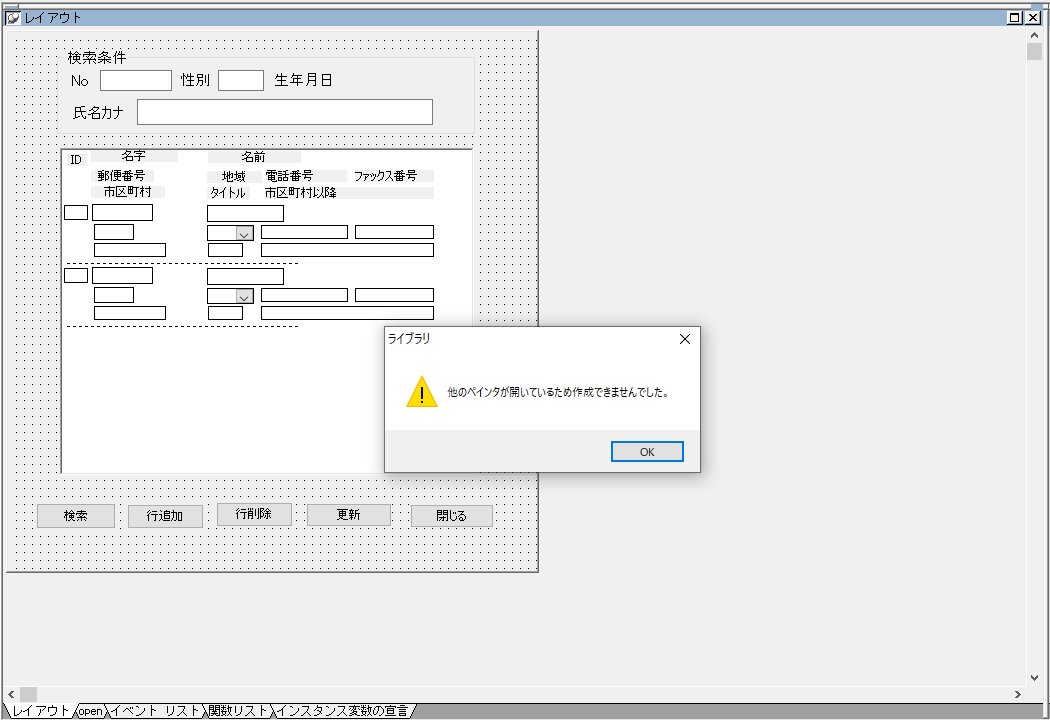Click the 更新 button
Image resolution: width=1050 pixels, height=721 pixels.
click(x=348, y=515)
